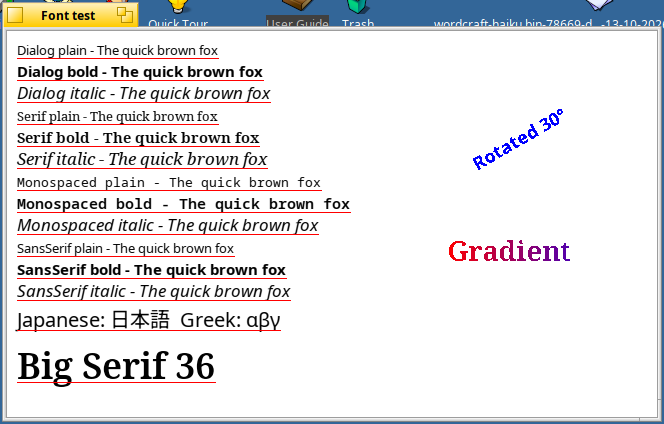The image size is (664, 424).
Task: Open the User Guide desktop icon
Action: pos(297,13)
